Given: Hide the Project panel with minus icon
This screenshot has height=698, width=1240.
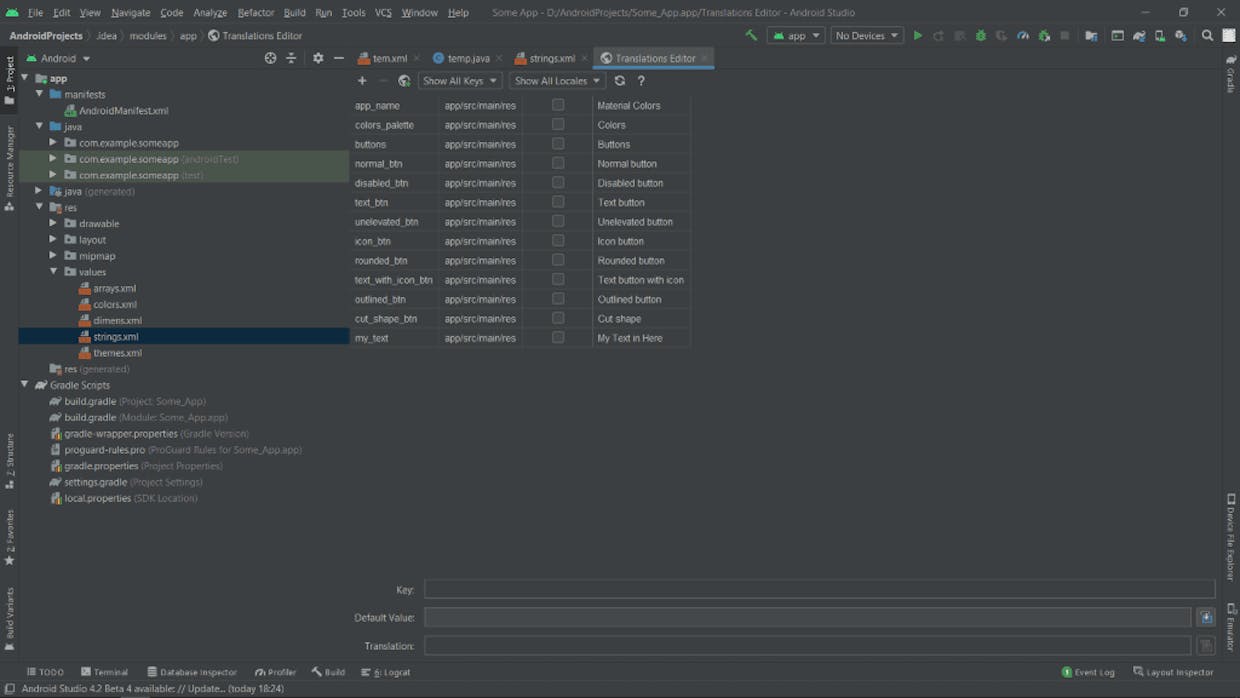Looking at the screenshot, I should [x=339, y=58].
